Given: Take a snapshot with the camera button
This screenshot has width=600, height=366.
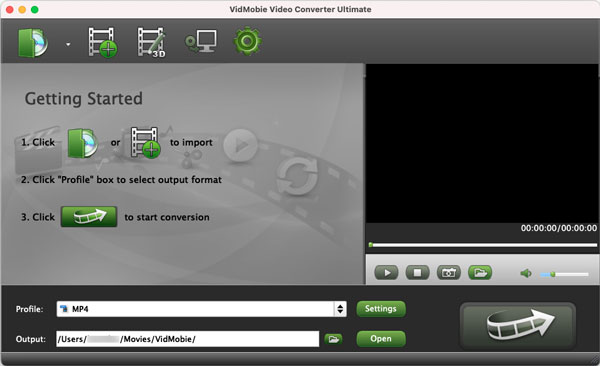Looking at the screenshot, I should pos(448,273).
